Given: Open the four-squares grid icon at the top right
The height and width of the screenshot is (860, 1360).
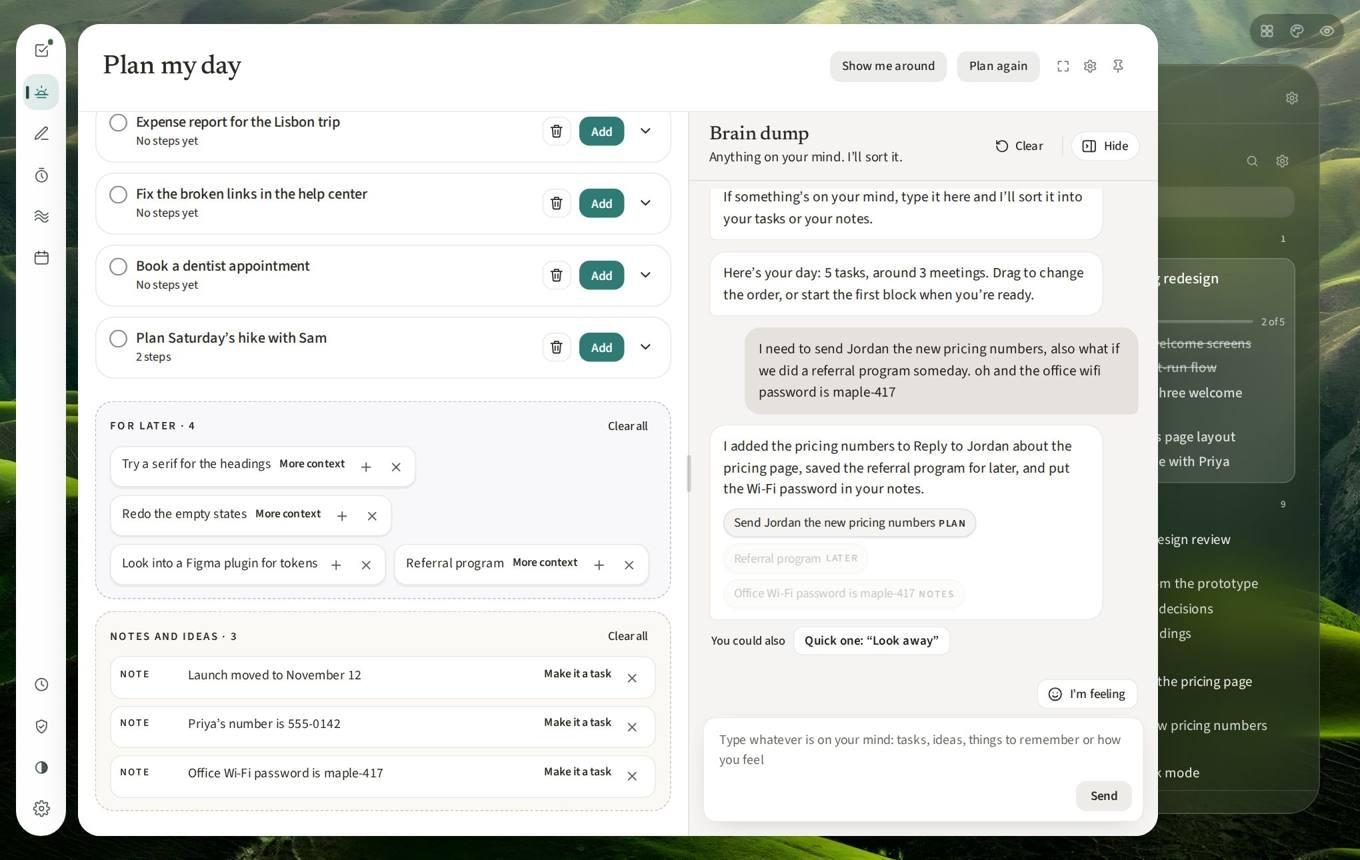Looking at the screenshot, I should pyautogui.click(x=1267, y=31).
